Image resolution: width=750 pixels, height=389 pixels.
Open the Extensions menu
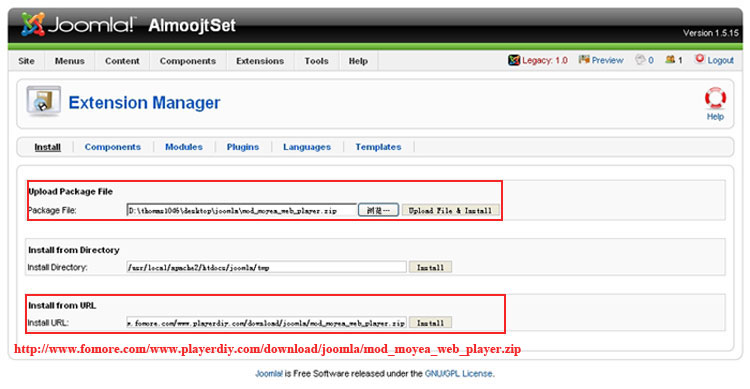tap(260, 61)
